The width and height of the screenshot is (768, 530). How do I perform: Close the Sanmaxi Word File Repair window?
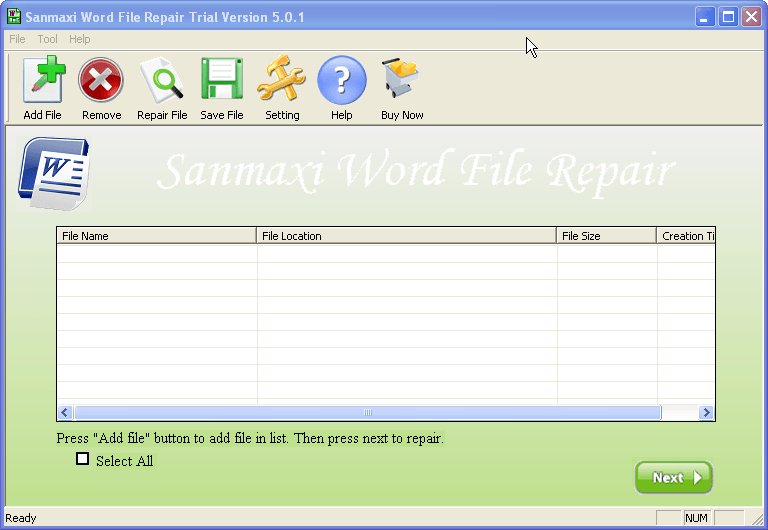tap(751, 17)
